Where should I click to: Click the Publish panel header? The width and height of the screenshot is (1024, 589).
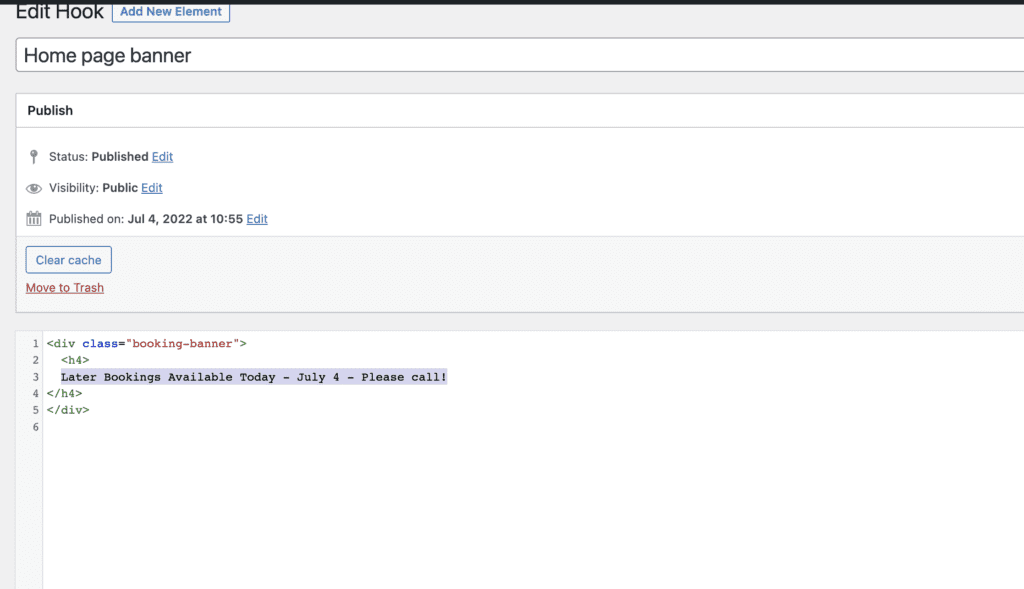520,110
